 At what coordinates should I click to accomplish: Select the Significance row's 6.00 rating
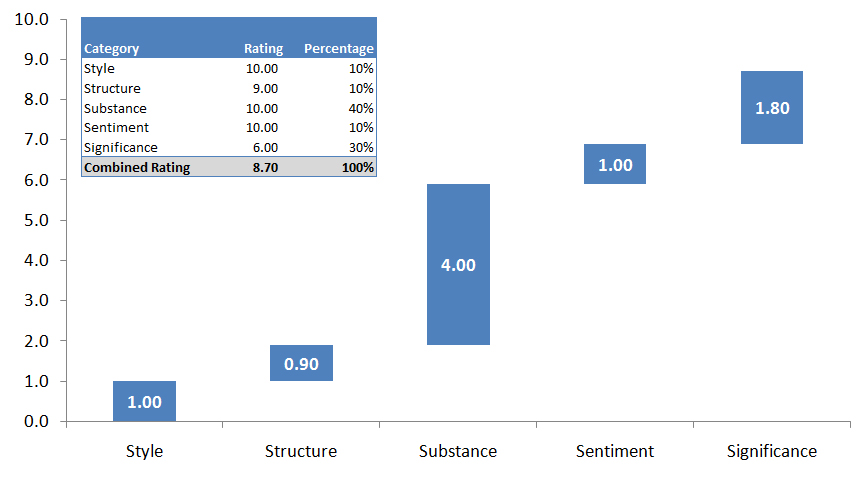(265, 147)
